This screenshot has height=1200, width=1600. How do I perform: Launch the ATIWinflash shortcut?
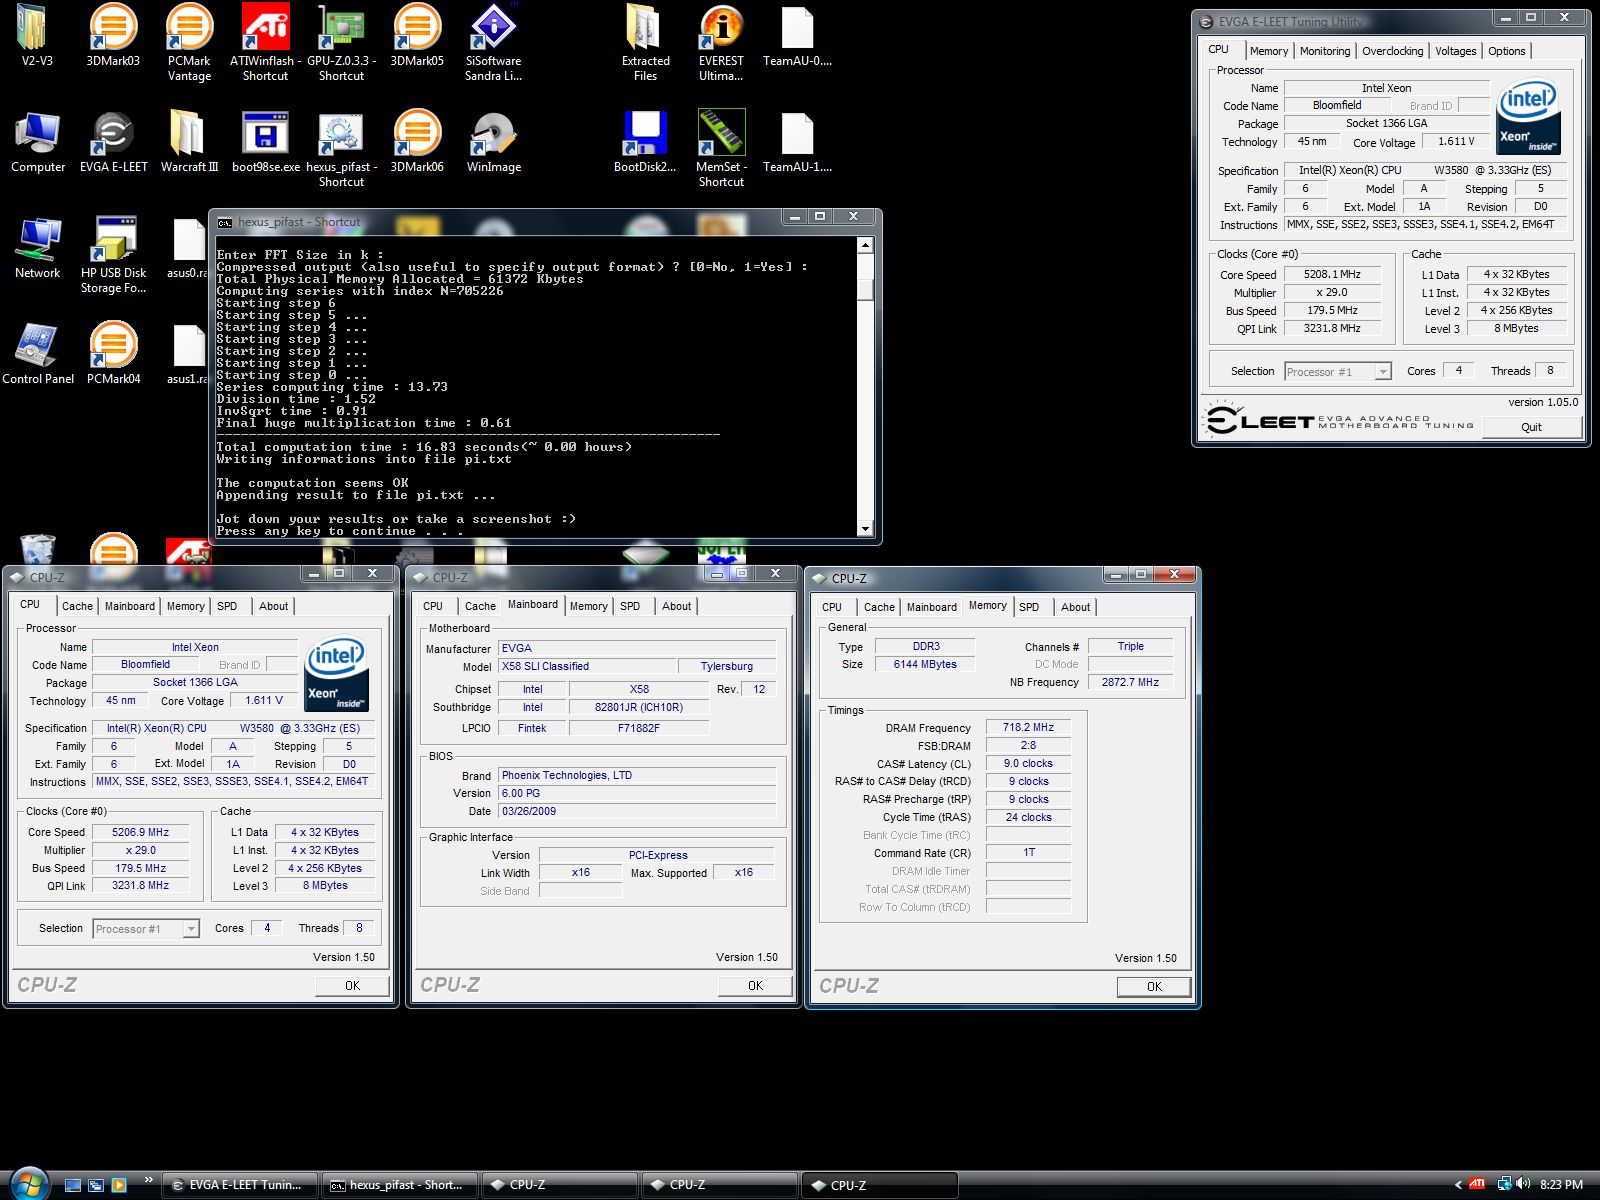point(265,42)
